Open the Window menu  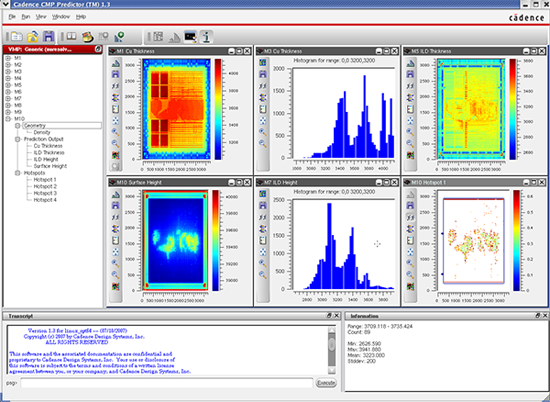click(61, 17)
